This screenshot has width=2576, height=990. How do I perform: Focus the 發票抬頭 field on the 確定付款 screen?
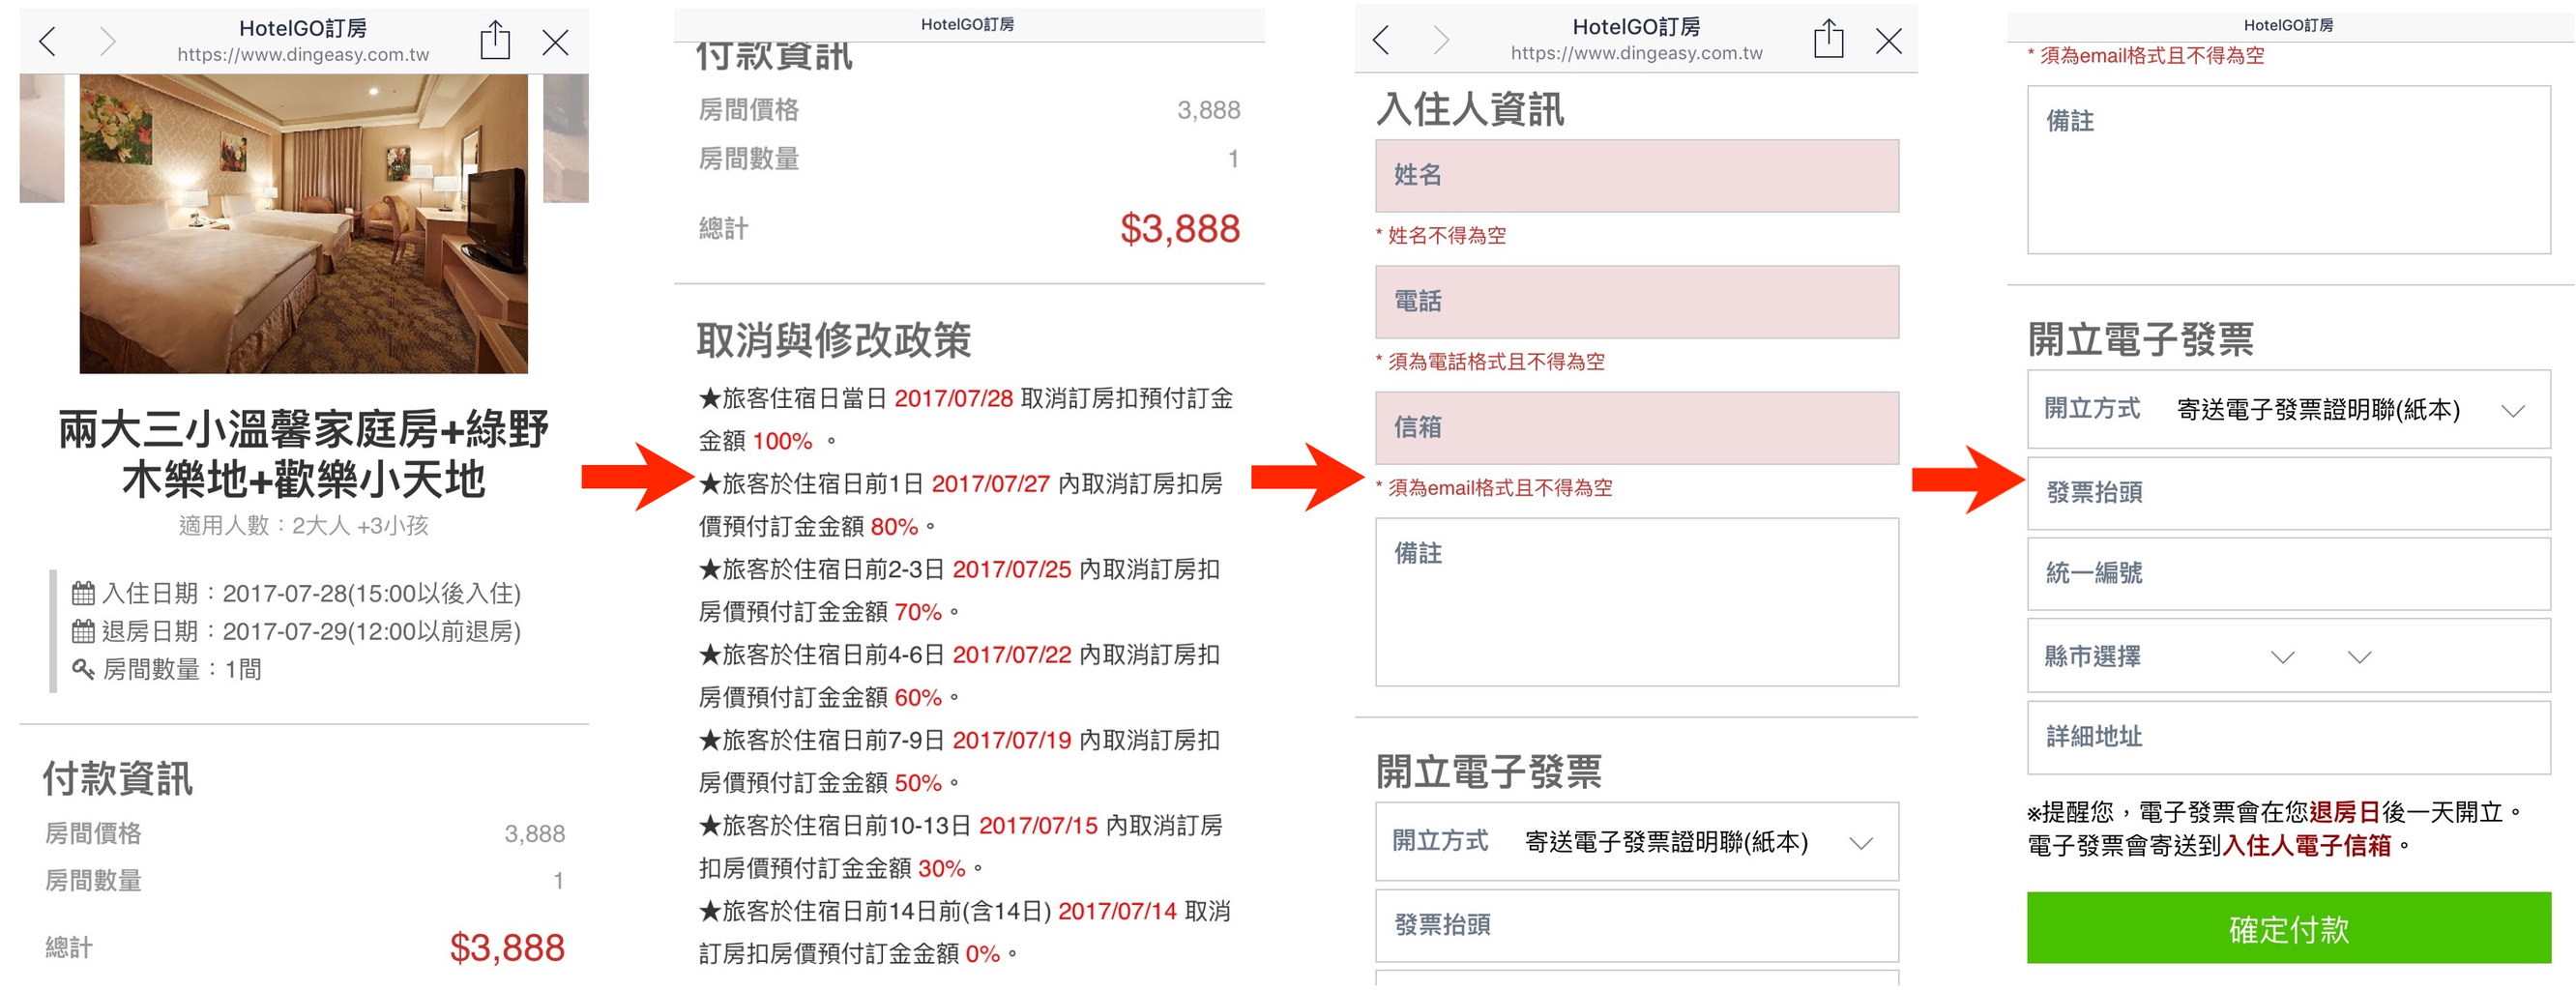point(2289,493)
